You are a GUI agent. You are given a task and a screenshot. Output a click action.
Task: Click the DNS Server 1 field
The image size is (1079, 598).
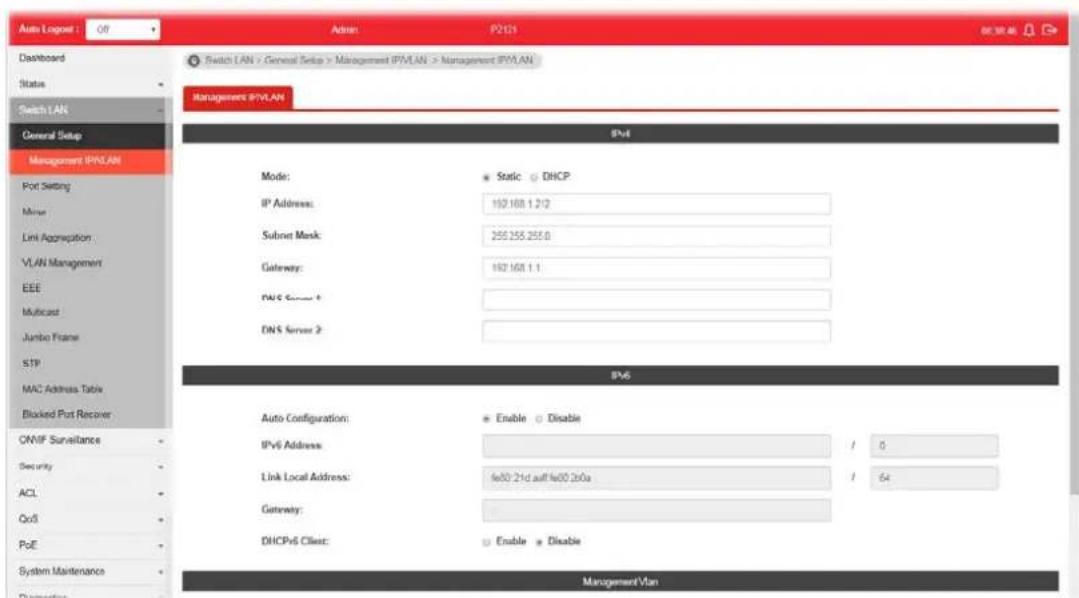pyautogui.click(x=656, y=300)
